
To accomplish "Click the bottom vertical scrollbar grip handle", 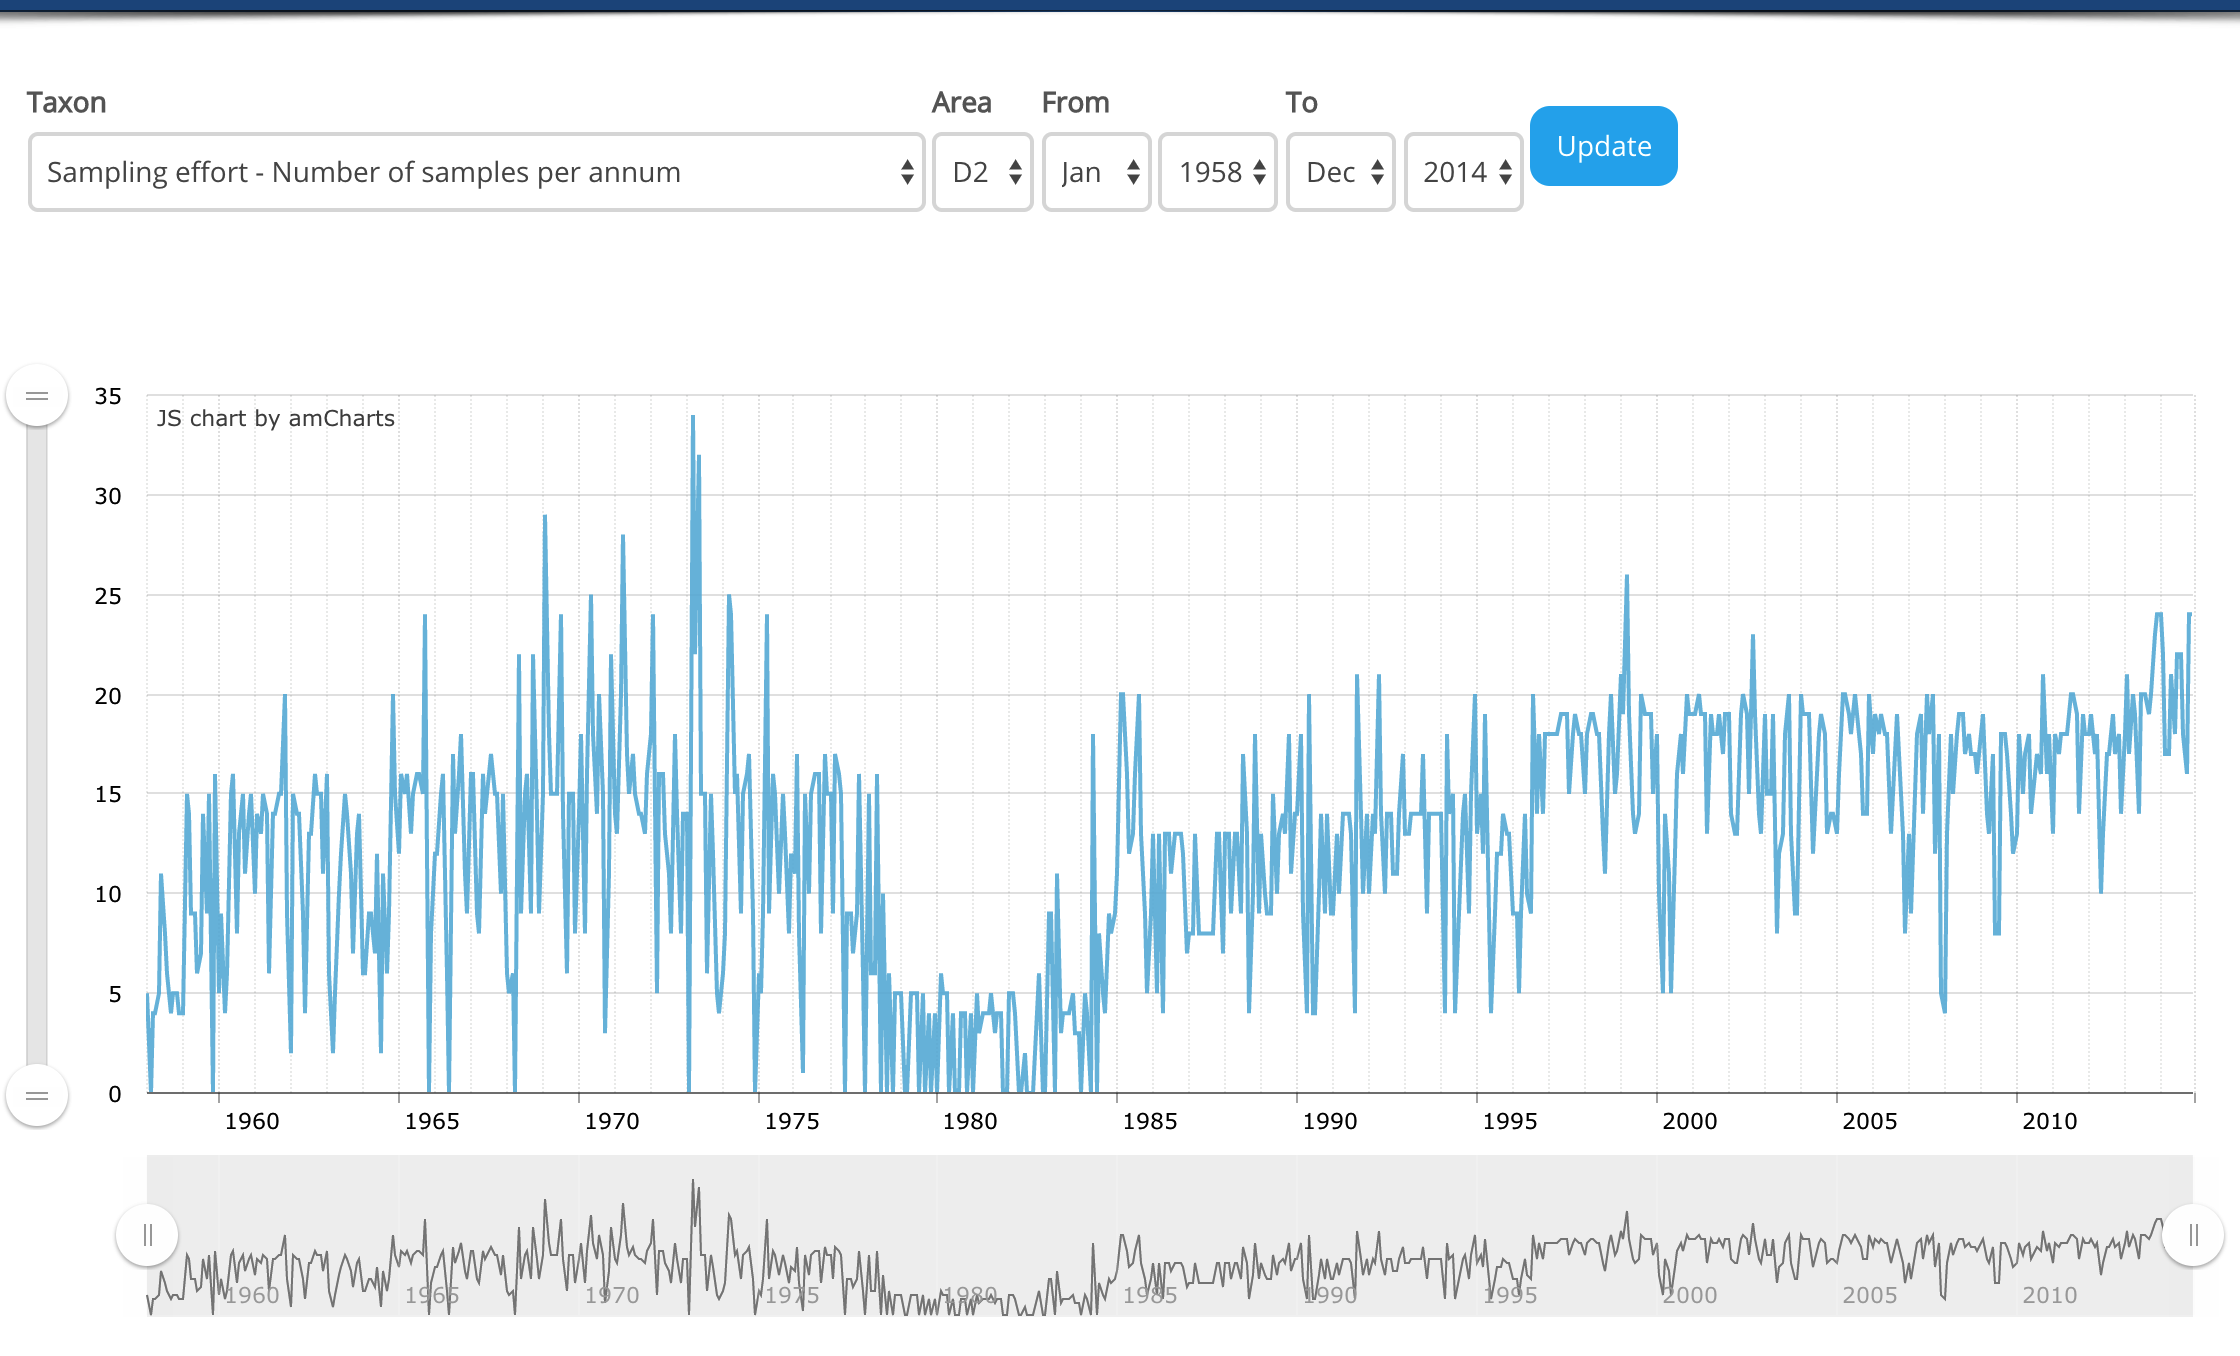I will point(37,1096).
